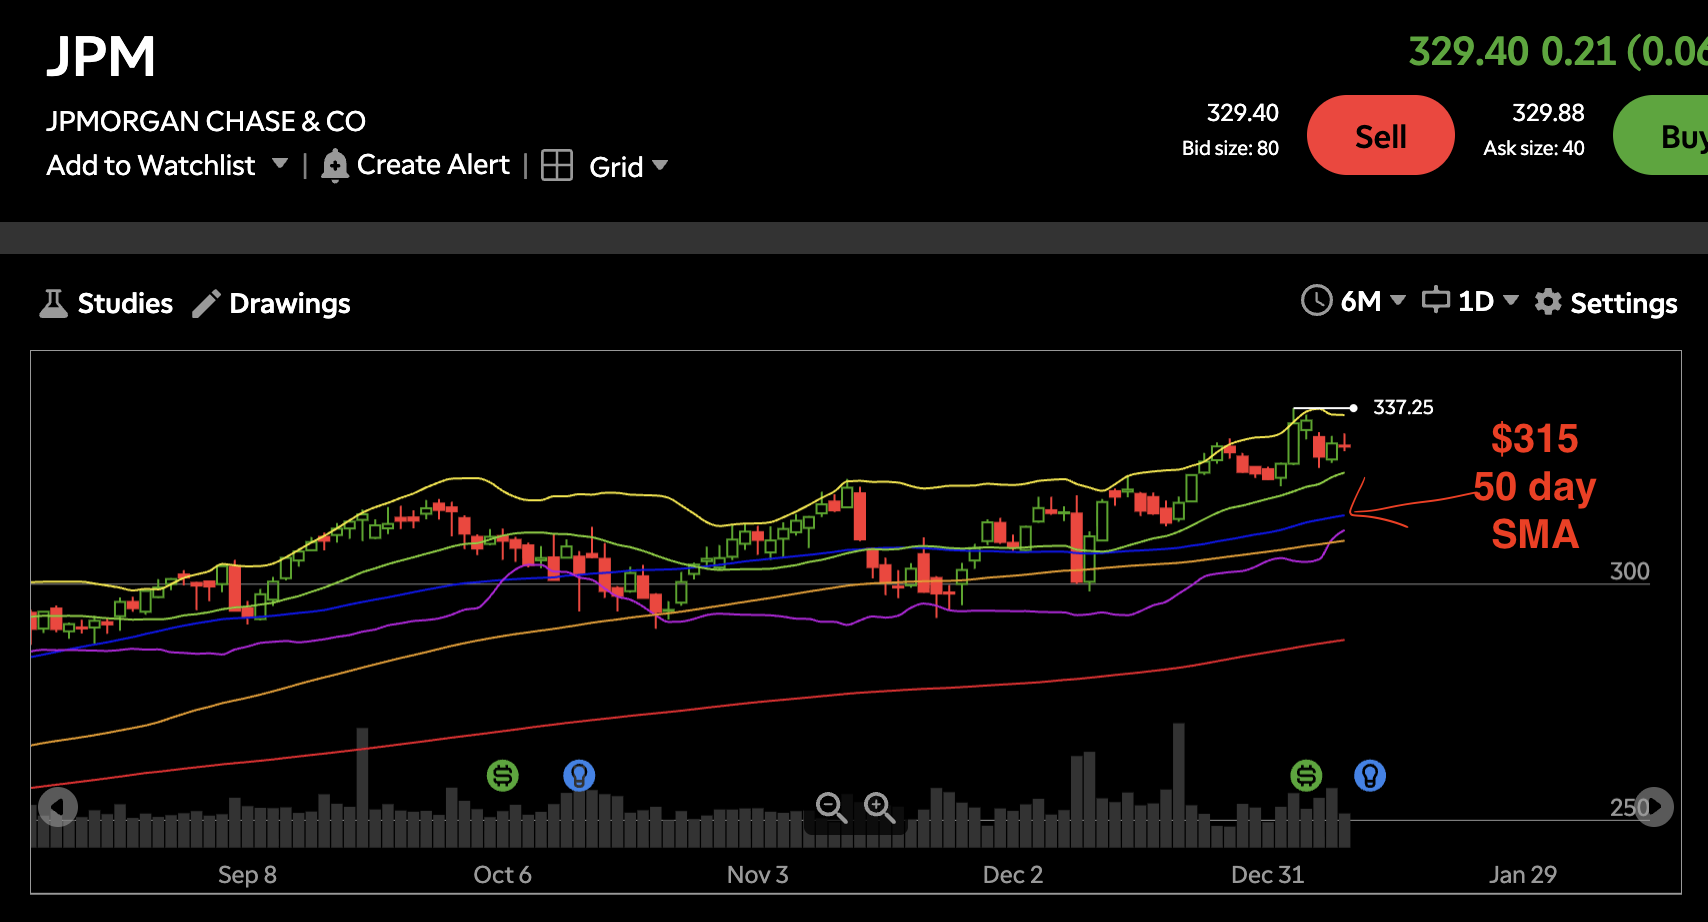
Task: Click the dividend marker near Dec 31
Action: (x=1306, y=775)
